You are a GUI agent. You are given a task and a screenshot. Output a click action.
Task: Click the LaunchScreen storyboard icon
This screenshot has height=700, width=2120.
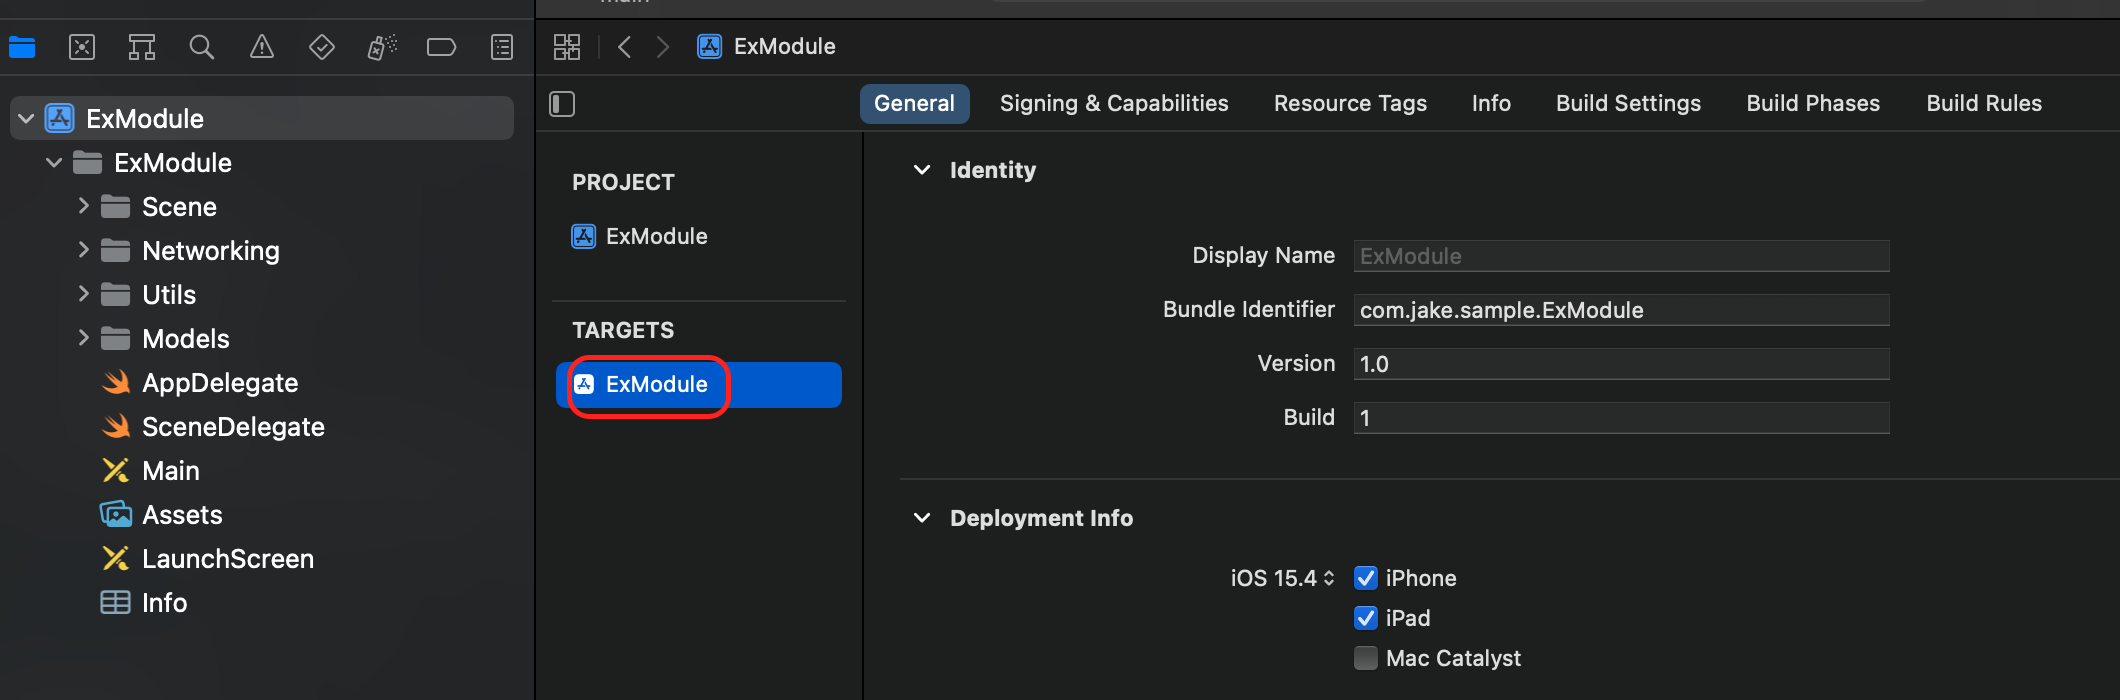116,559
